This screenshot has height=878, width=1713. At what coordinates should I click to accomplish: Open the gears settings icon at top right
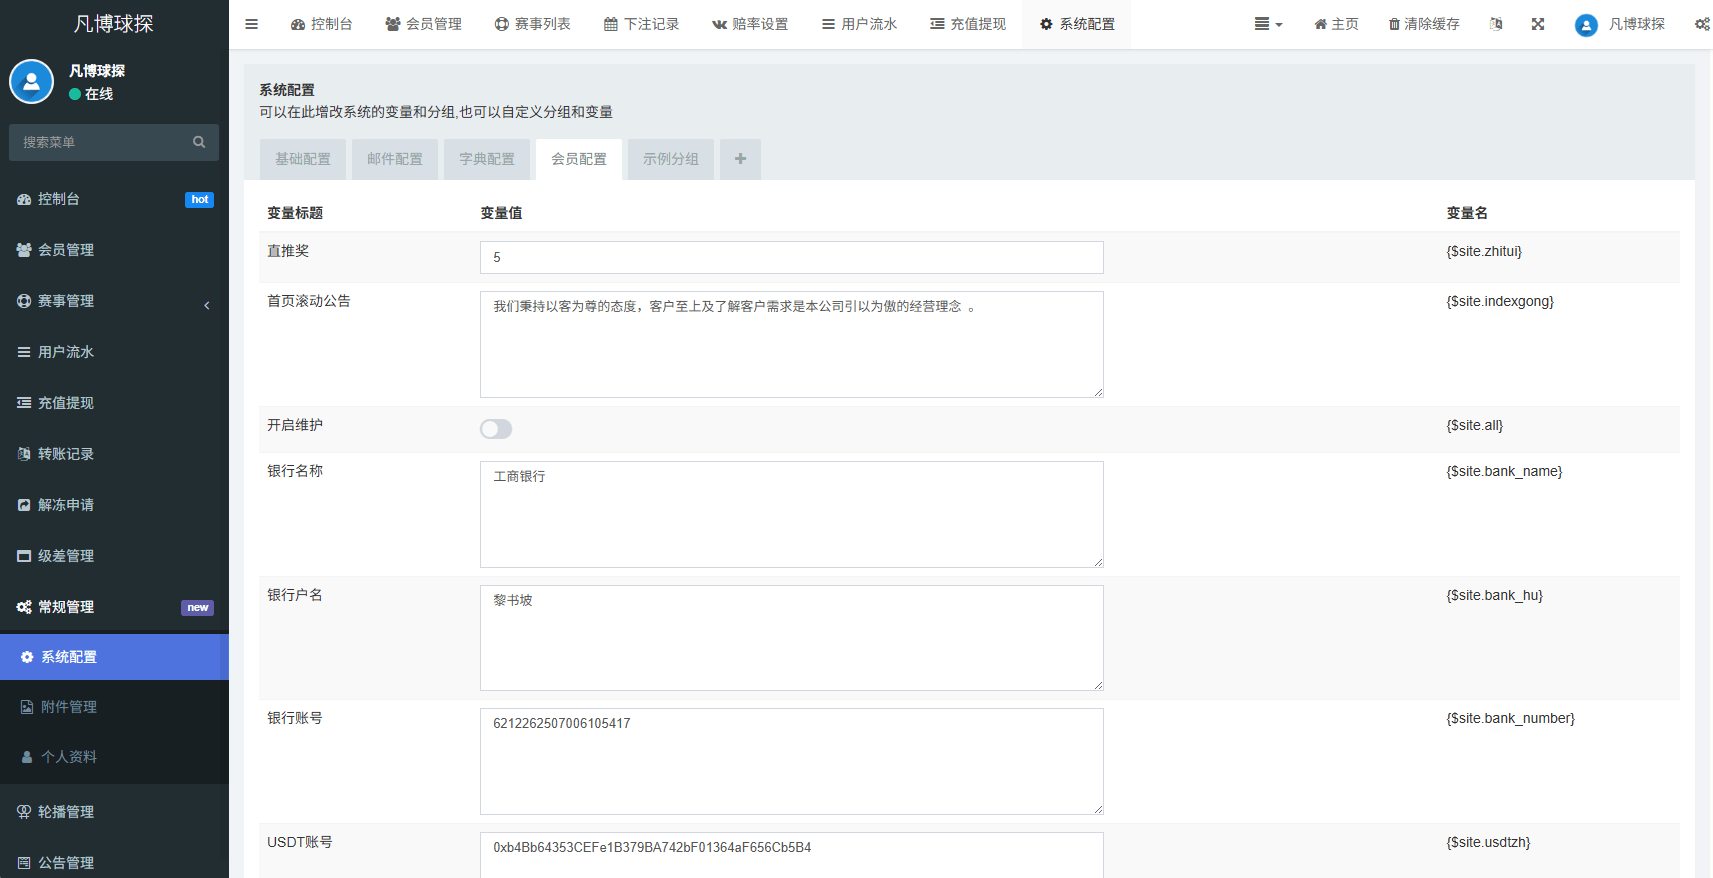pos(1702,24)
